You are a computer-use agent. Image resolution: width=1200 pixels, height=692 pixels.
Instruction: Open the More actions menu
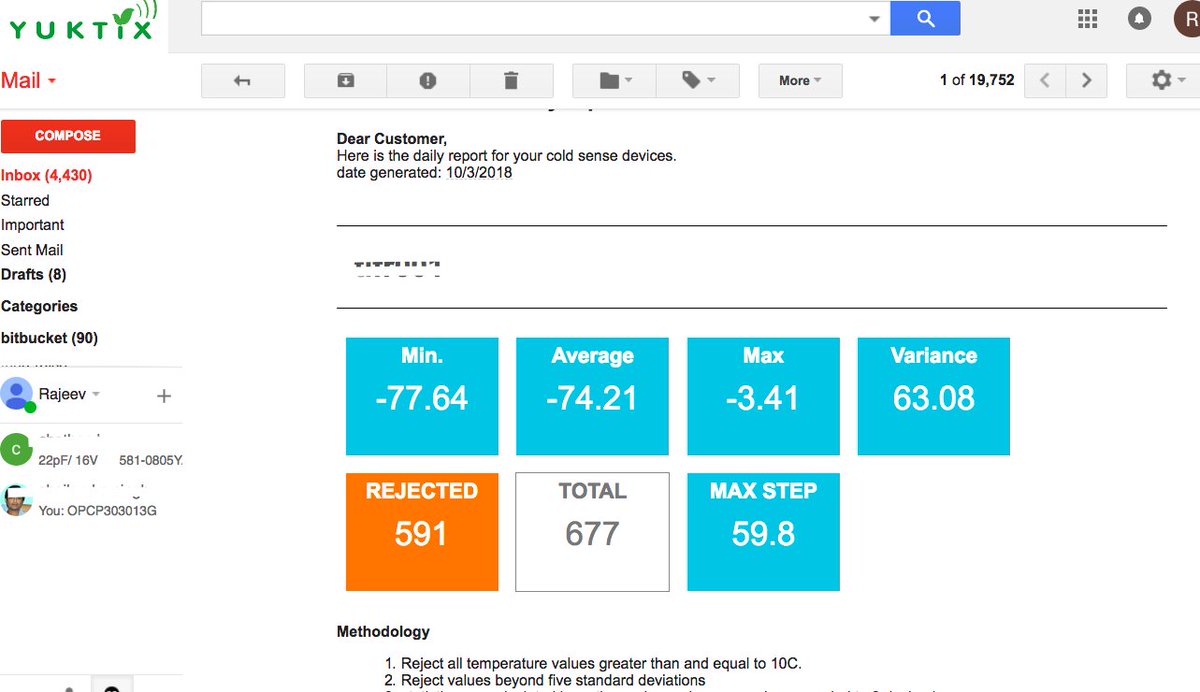(800, 81)
